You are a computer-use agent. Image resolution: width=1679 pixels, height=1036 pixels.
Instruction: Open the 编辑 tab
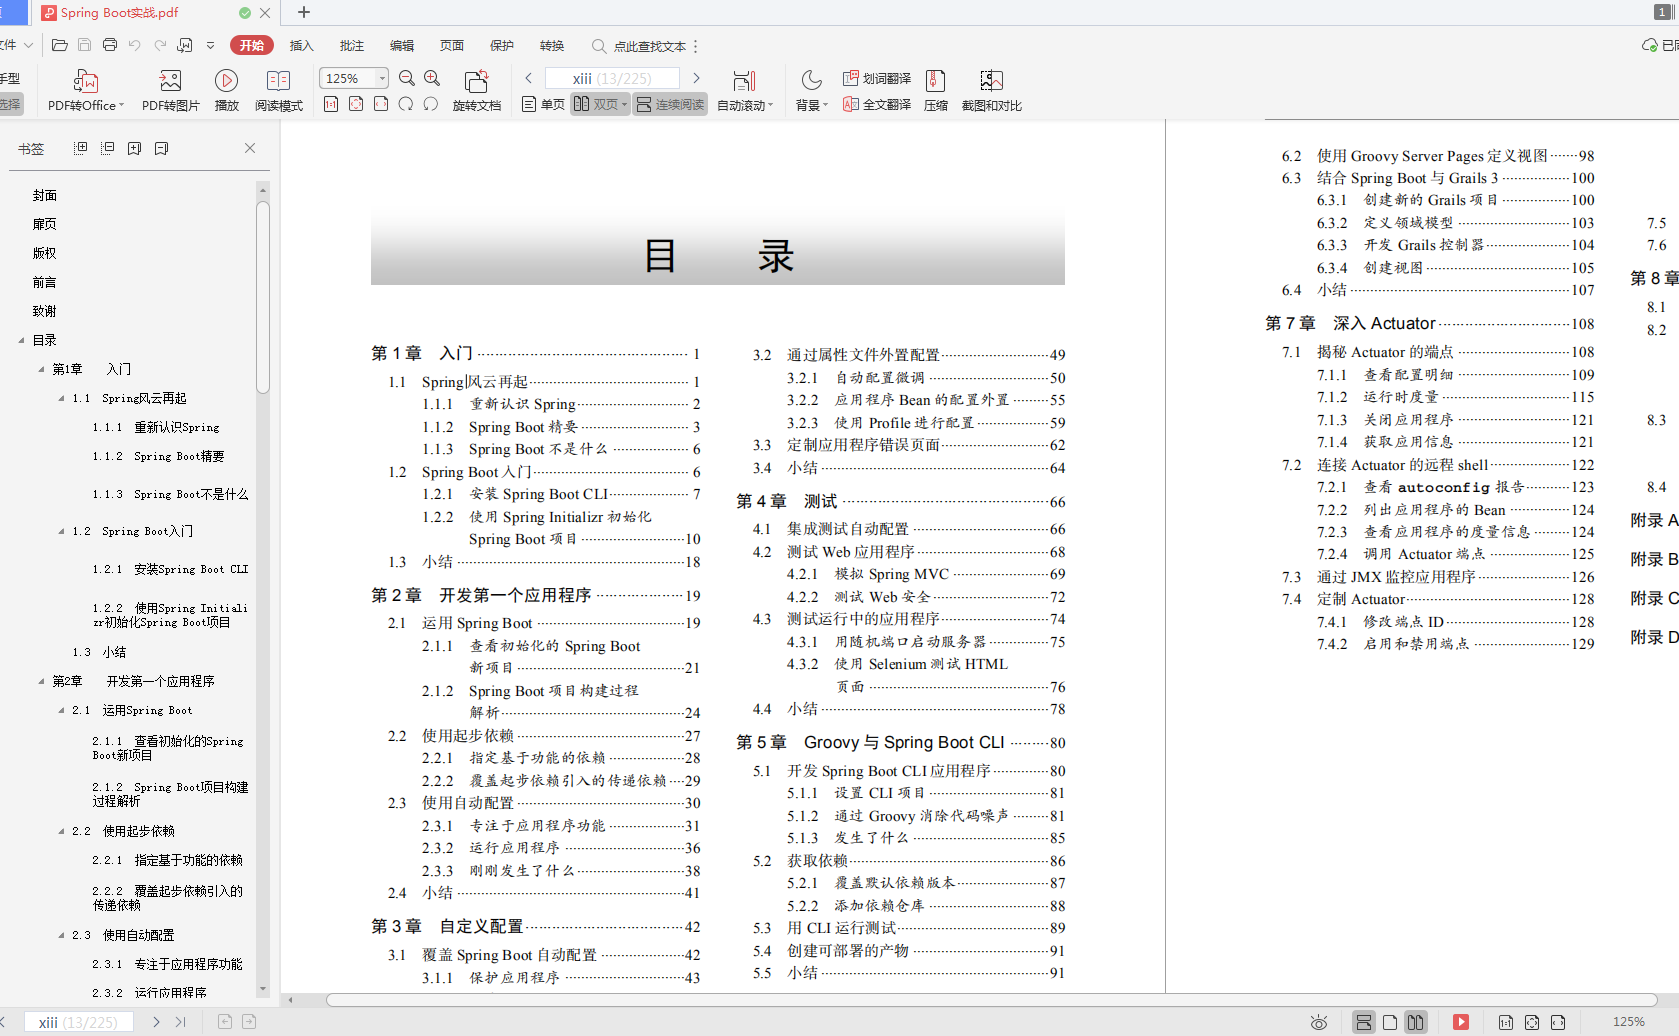point(402,45)
